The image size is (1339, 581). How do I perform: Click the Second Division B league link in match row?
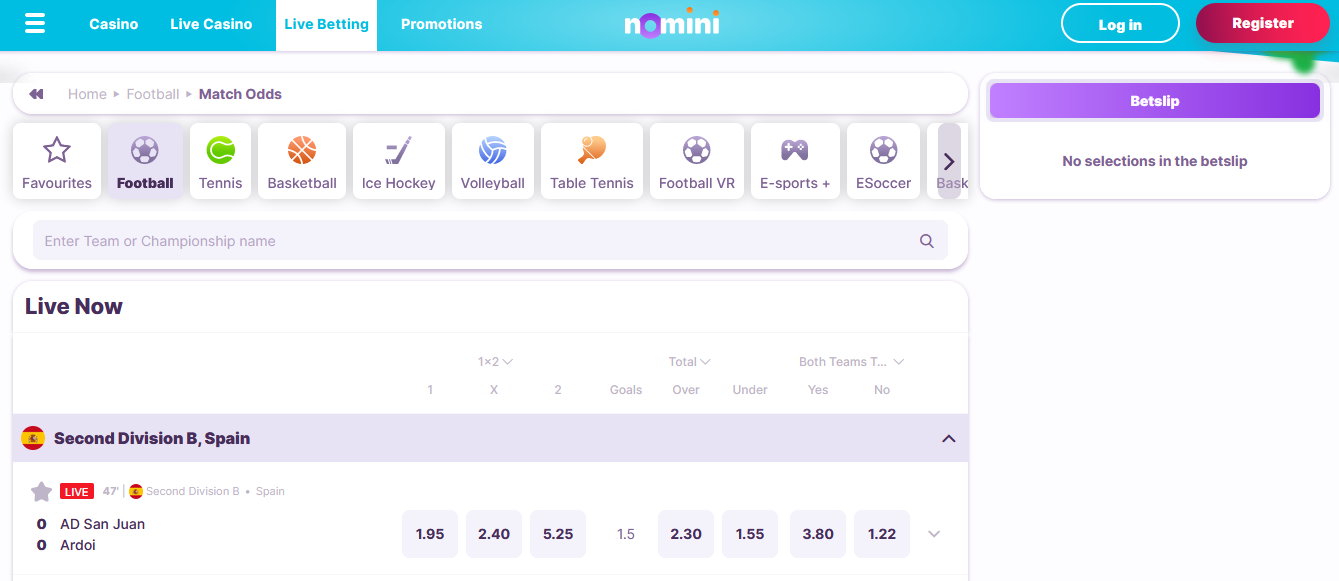(193, 491)
